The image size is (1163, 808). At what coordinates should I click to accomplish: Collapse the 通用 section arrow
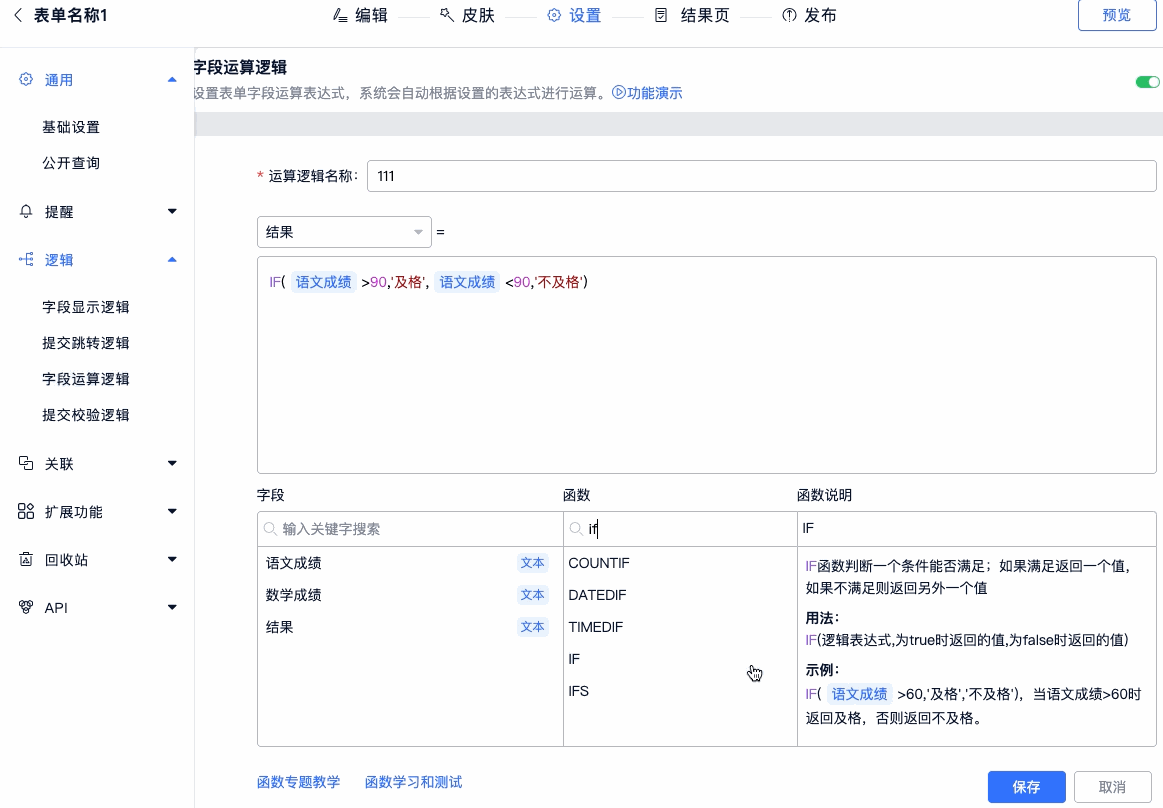[172, 80]
